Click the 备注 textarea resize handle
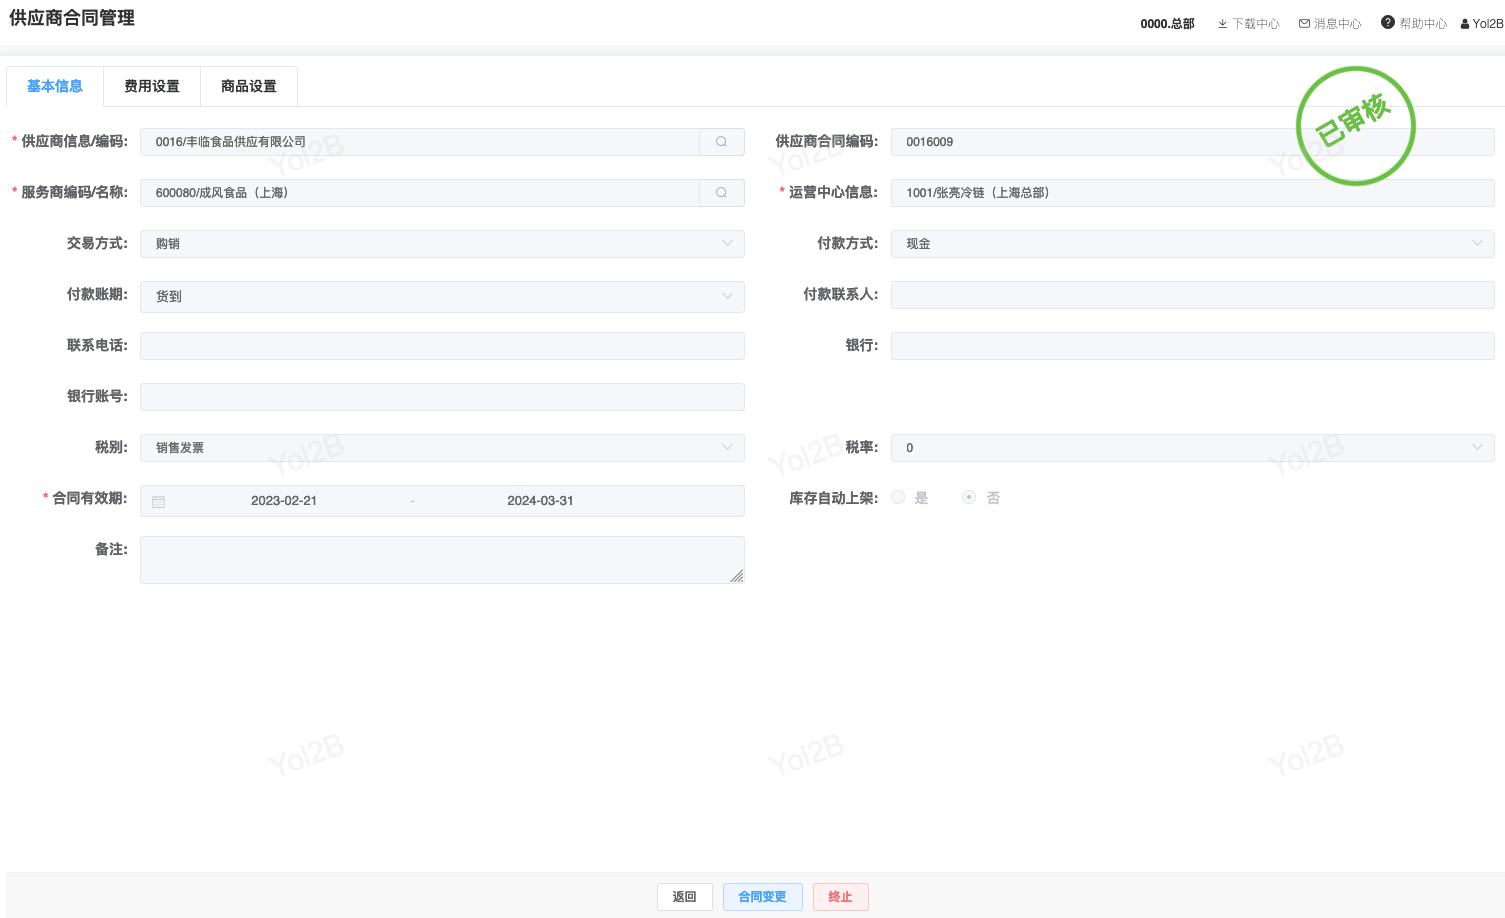This screenshot has height=918, width=1505. [737, 576]
